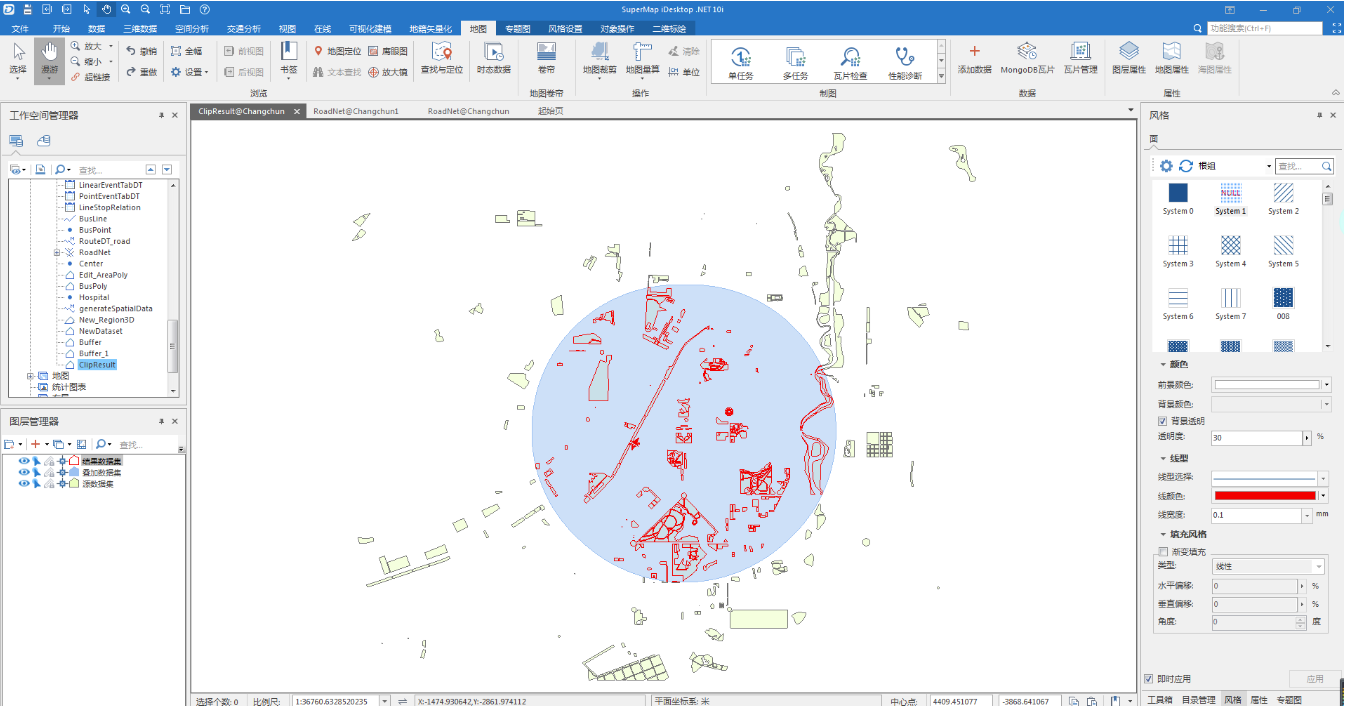Screen dimensions: 1345x706
Task: Select the RoadNet dataset node
Action: tap(95, 252)
